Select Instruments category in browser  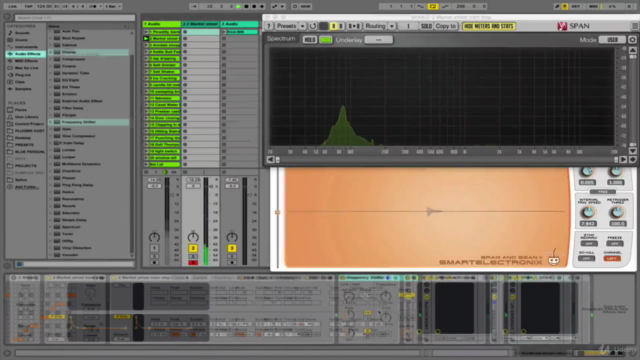click(x=26, y=47)
